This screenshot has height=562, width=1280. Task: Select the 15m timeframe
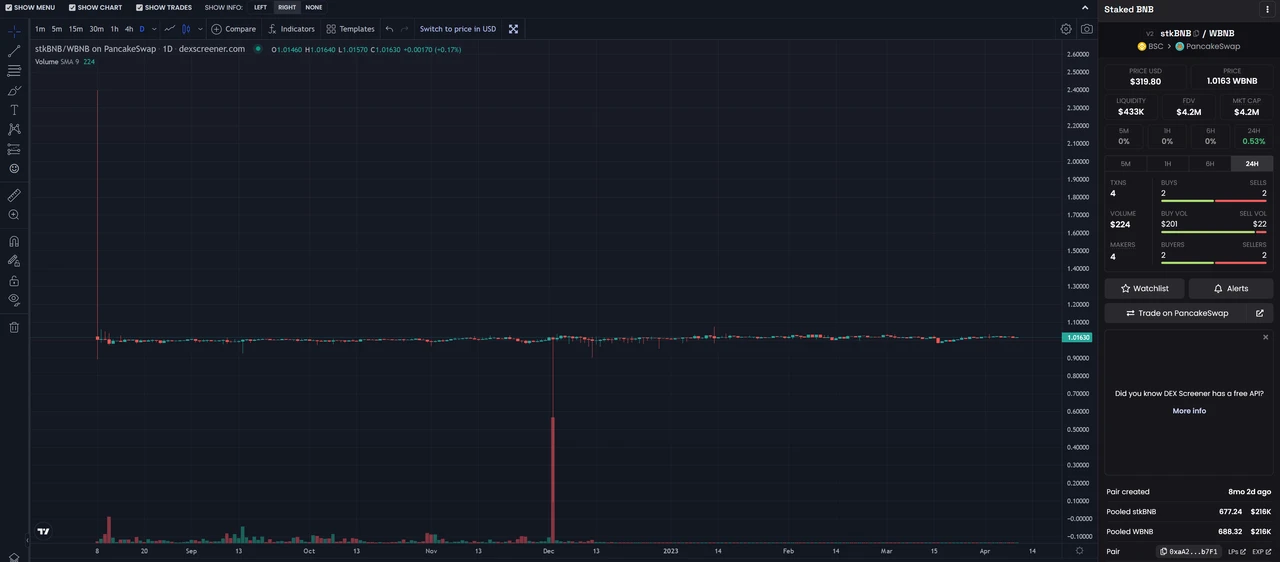point(76,29)
